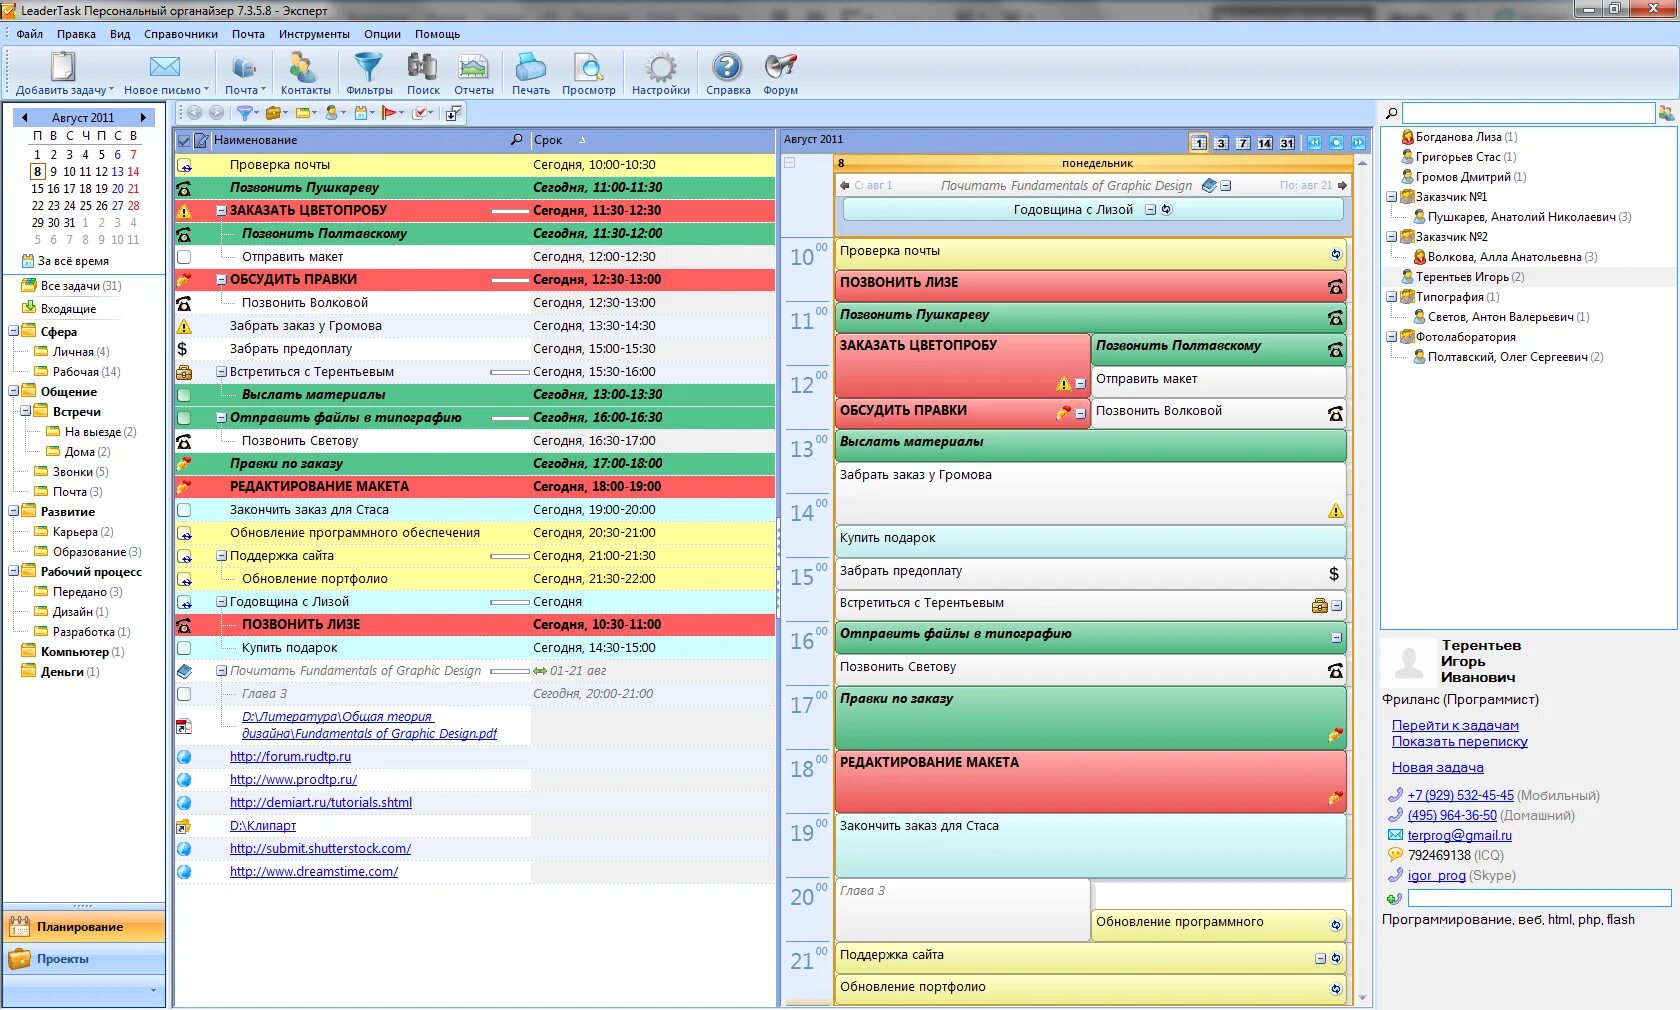
Task: Open the Справочники menu
Action: point(181,34)
